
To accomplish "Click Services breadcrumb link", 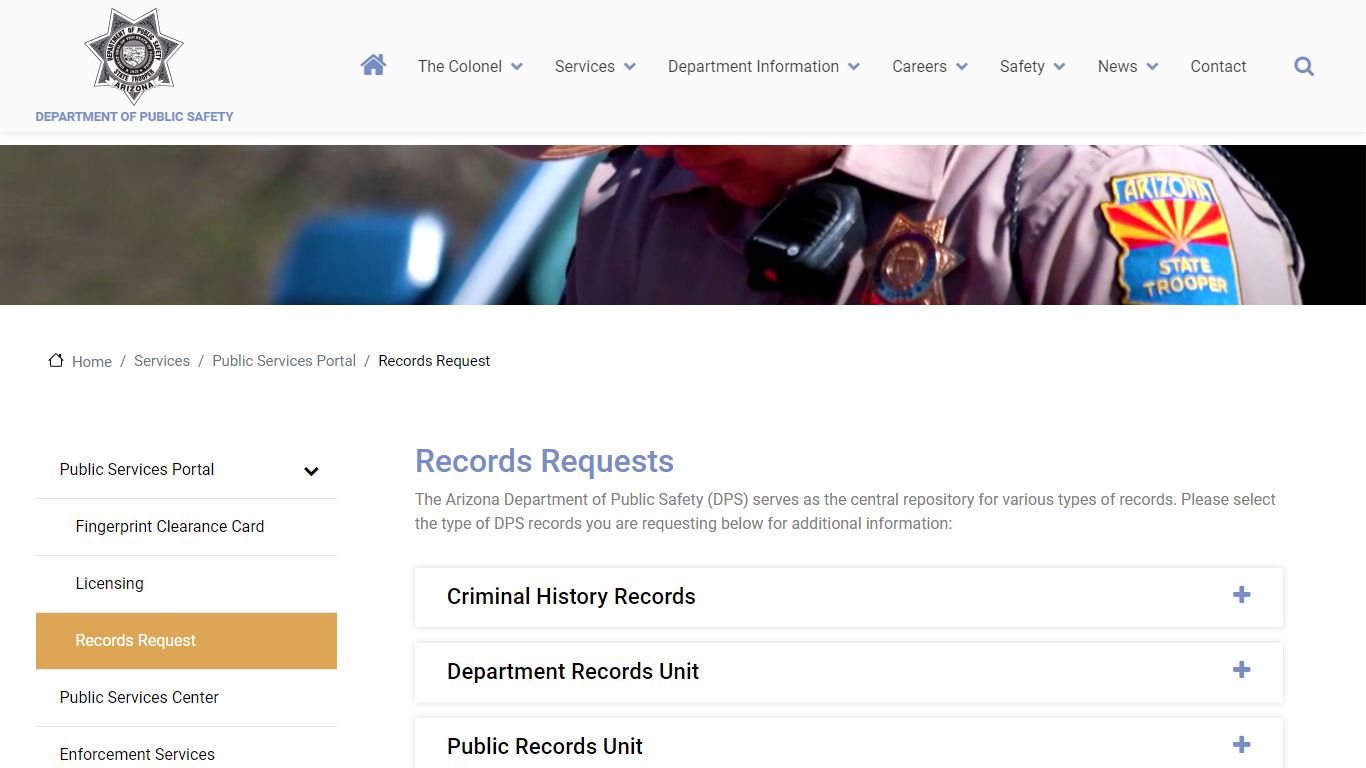I will click(162, 361).
